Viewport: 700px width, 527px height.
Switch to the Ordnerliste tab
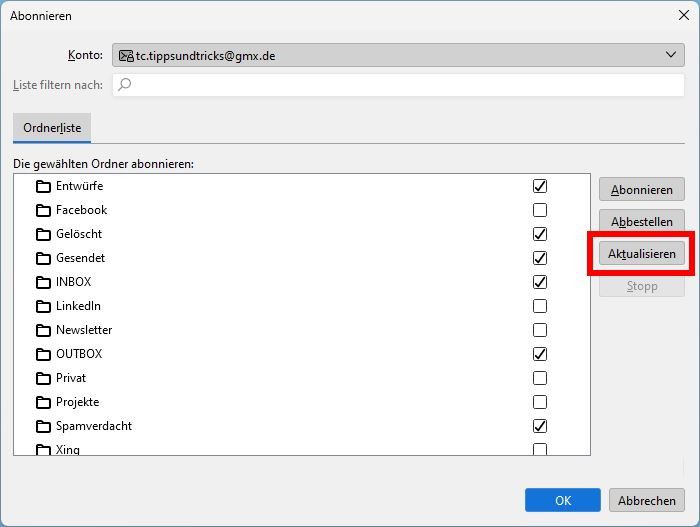click(x=52, y=128)
